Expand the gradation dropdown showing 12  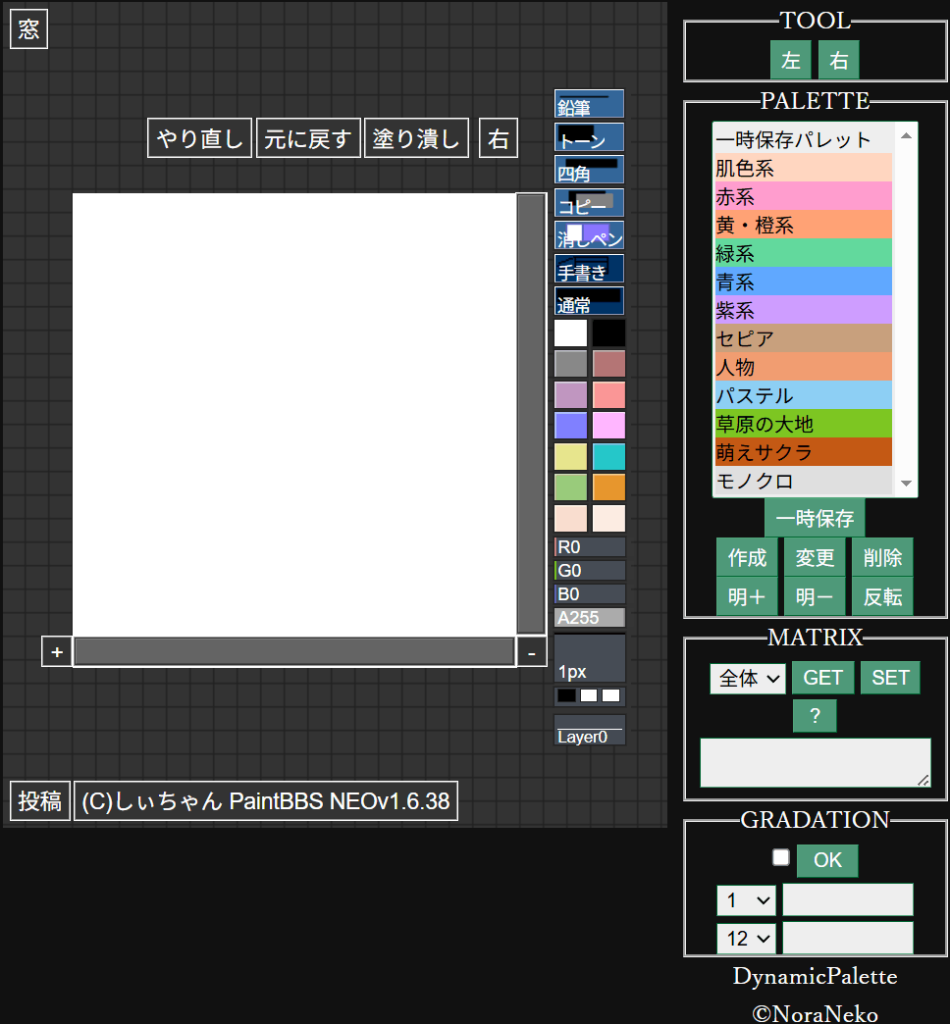point(746,938)
